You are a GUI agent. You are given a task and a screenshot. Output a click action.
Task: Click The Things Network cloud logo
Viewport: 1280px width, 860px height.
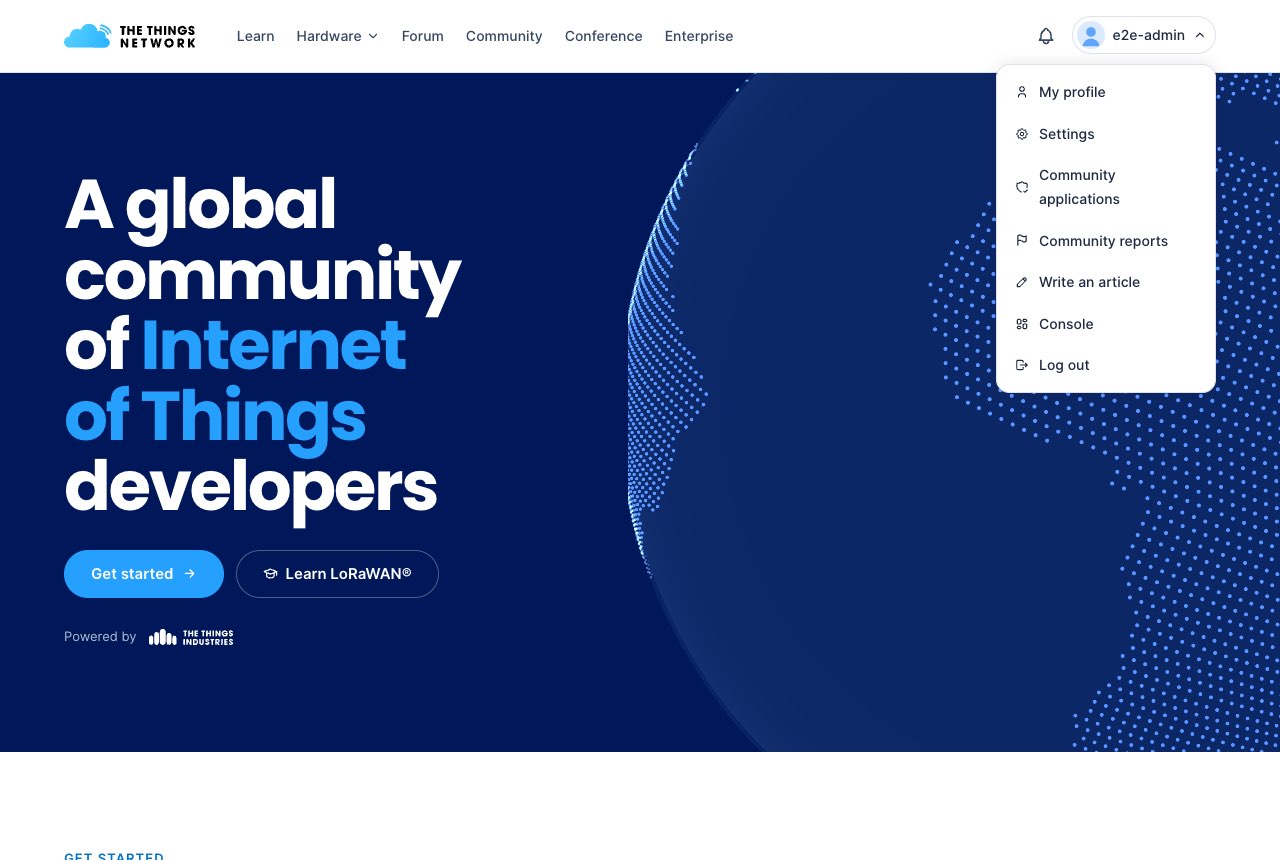[129, 36]
